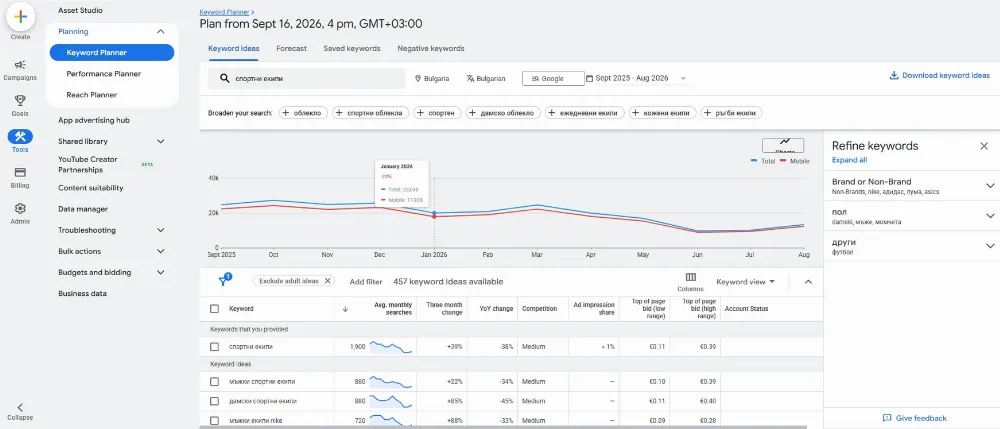Select Keyword Planner in sidebar
The image size is (1000, 429).
(x=112, y=52)
